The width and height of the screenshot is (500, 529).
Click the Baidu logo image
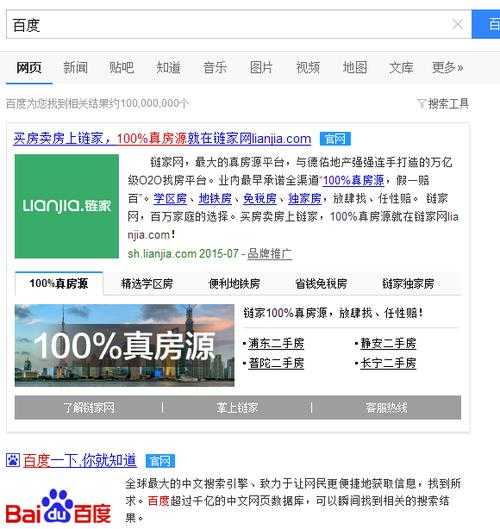point(58,506)
